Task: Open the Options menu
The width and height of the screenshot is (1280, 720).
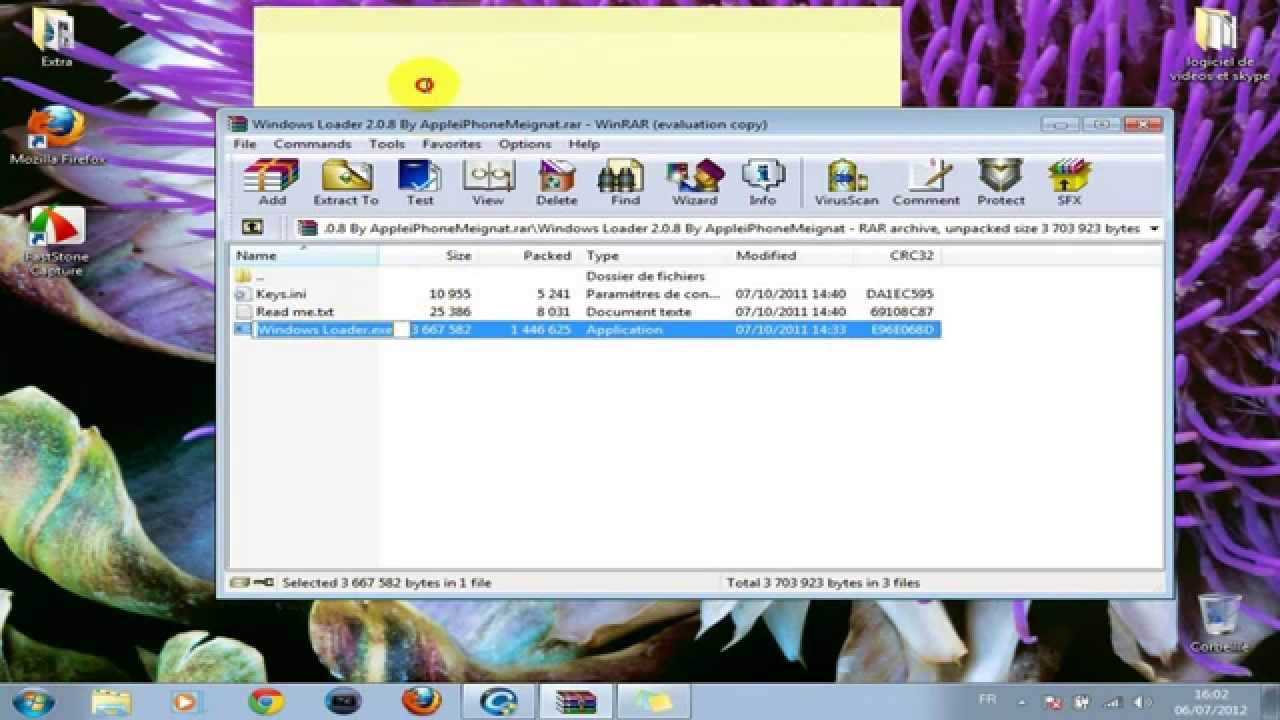Action: [525, 144]
